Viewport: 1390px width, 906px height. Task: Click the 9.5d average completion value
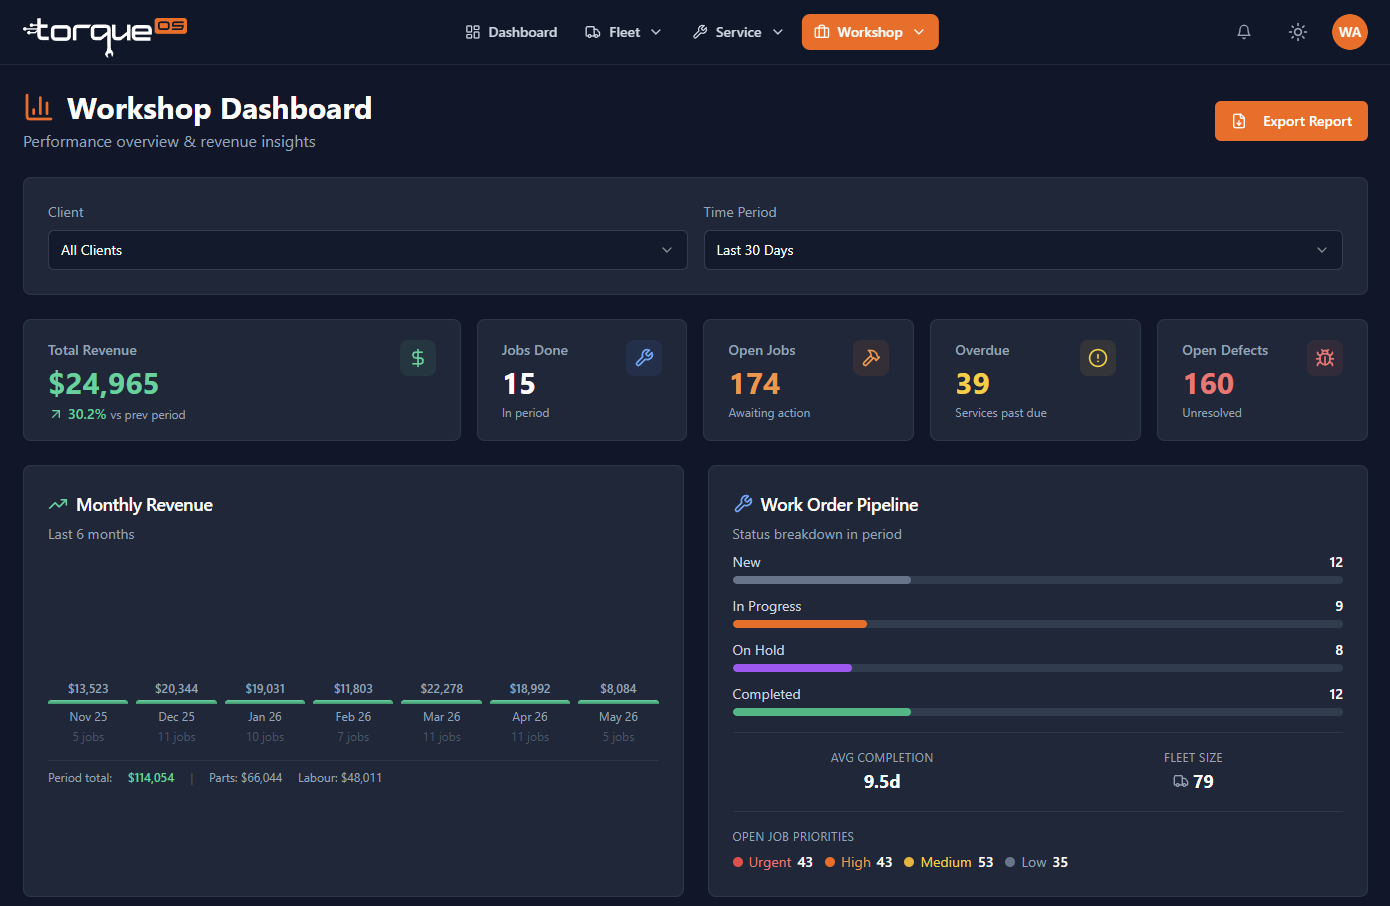pos(882,782)
